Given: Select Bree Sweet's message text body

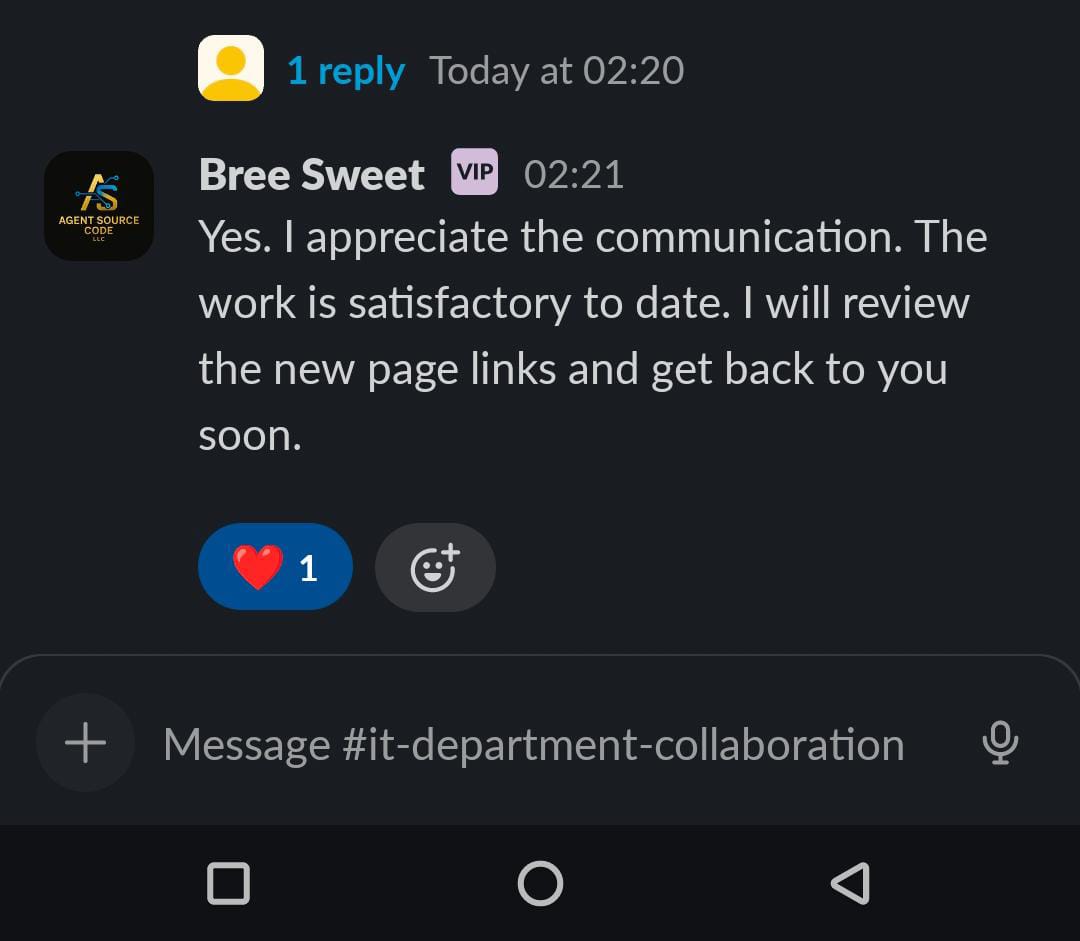Looking at the screenshot, I should [593, 335].
